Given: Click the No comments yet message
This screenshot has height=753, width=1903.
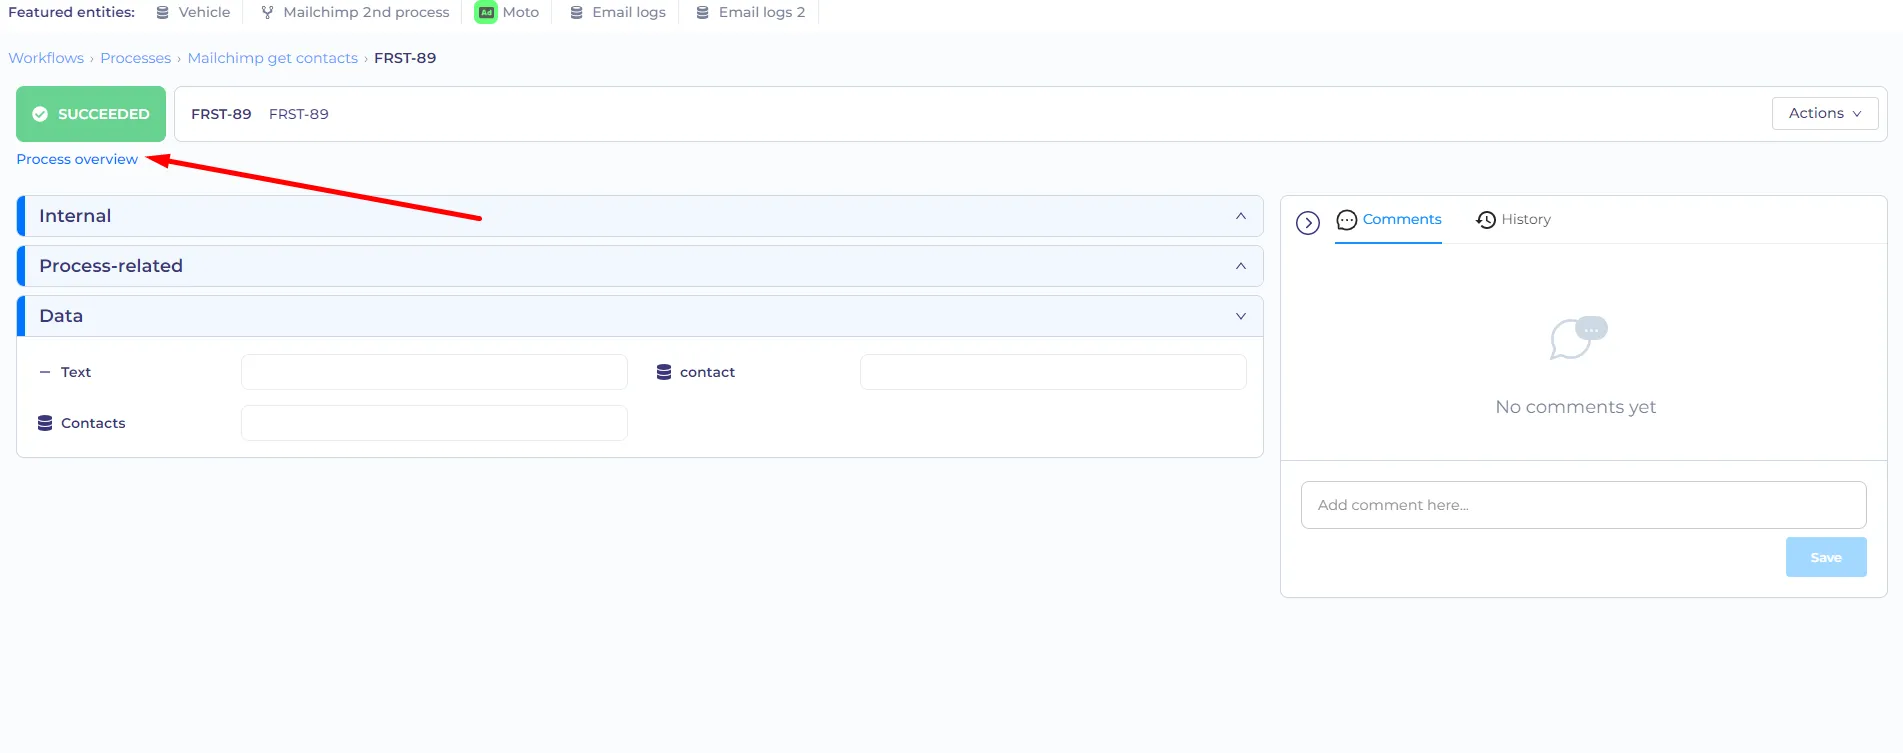Looking at the screenshot, I should (x=1576, y=407).
